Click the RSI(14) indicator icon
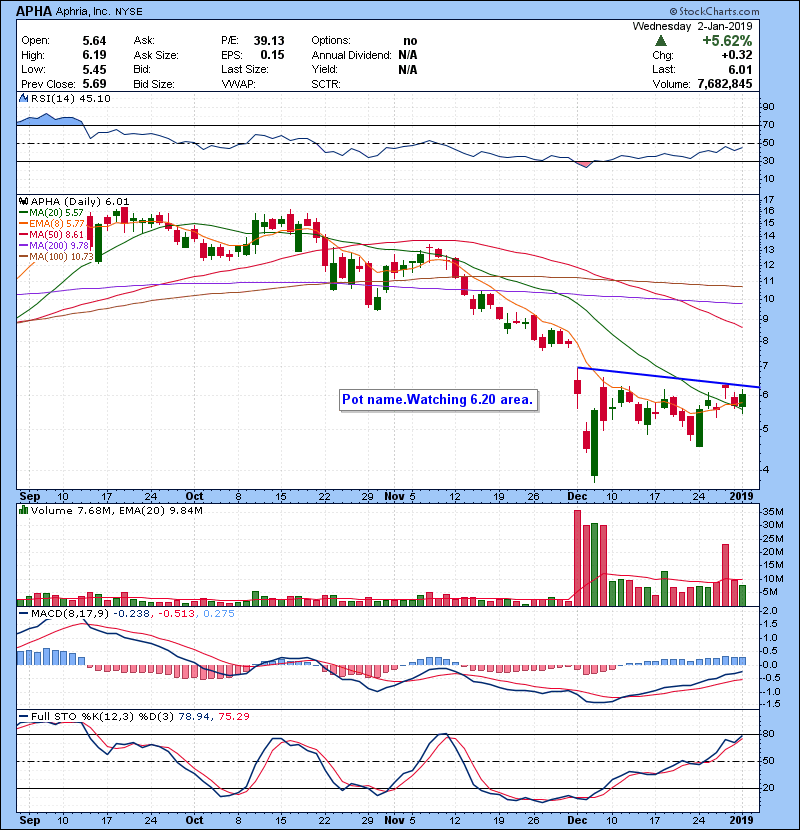The height and width of the screenshot is (830, 800). (23, 98)
